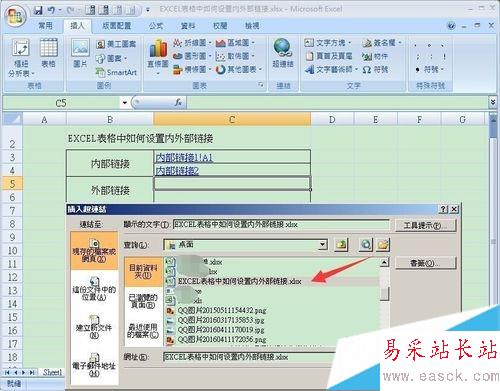This screenshot has height=391, width=500.
Task: Switch to the 常用 Home ribbon tab
Action: coord(46,26)
